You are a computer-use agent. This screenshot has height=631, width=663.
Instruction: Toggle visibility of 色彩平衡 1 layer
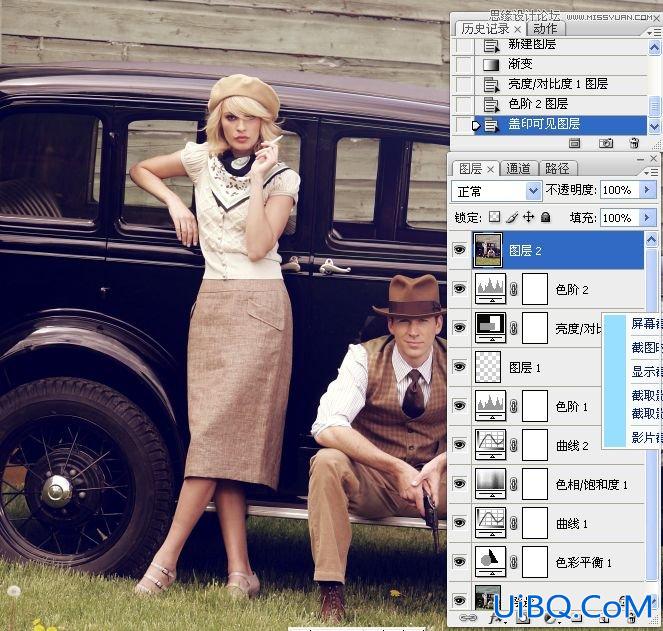pyautogui.click(x=460, y=562)
